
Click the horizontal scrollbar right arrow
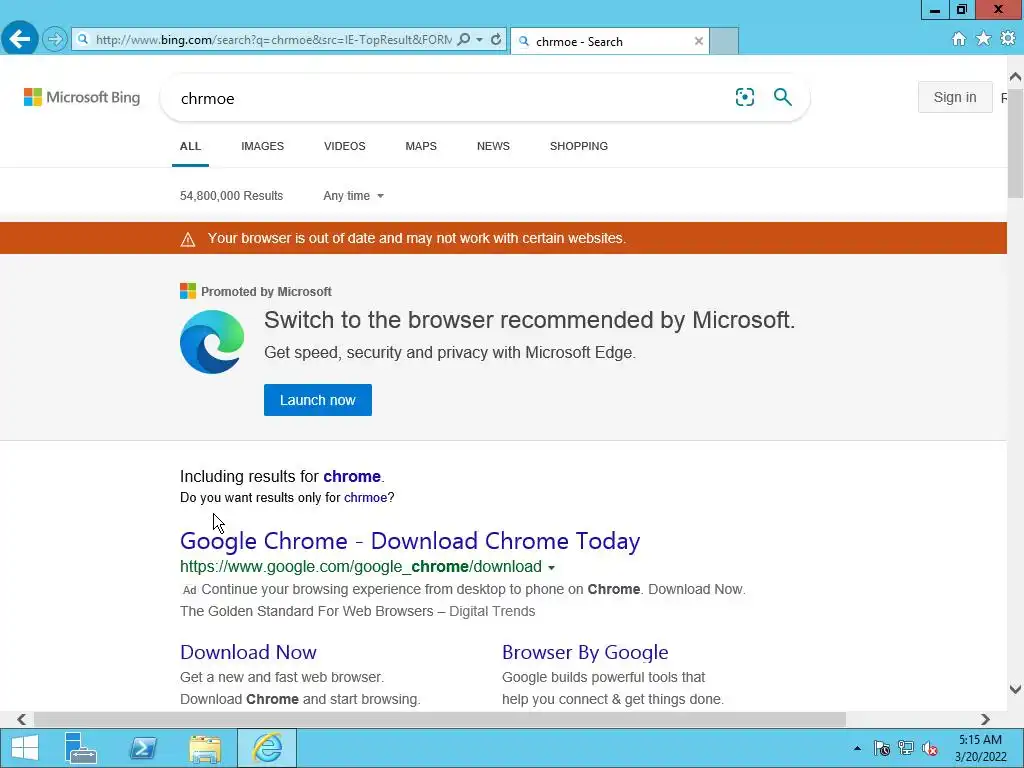(x=985, y=719)
